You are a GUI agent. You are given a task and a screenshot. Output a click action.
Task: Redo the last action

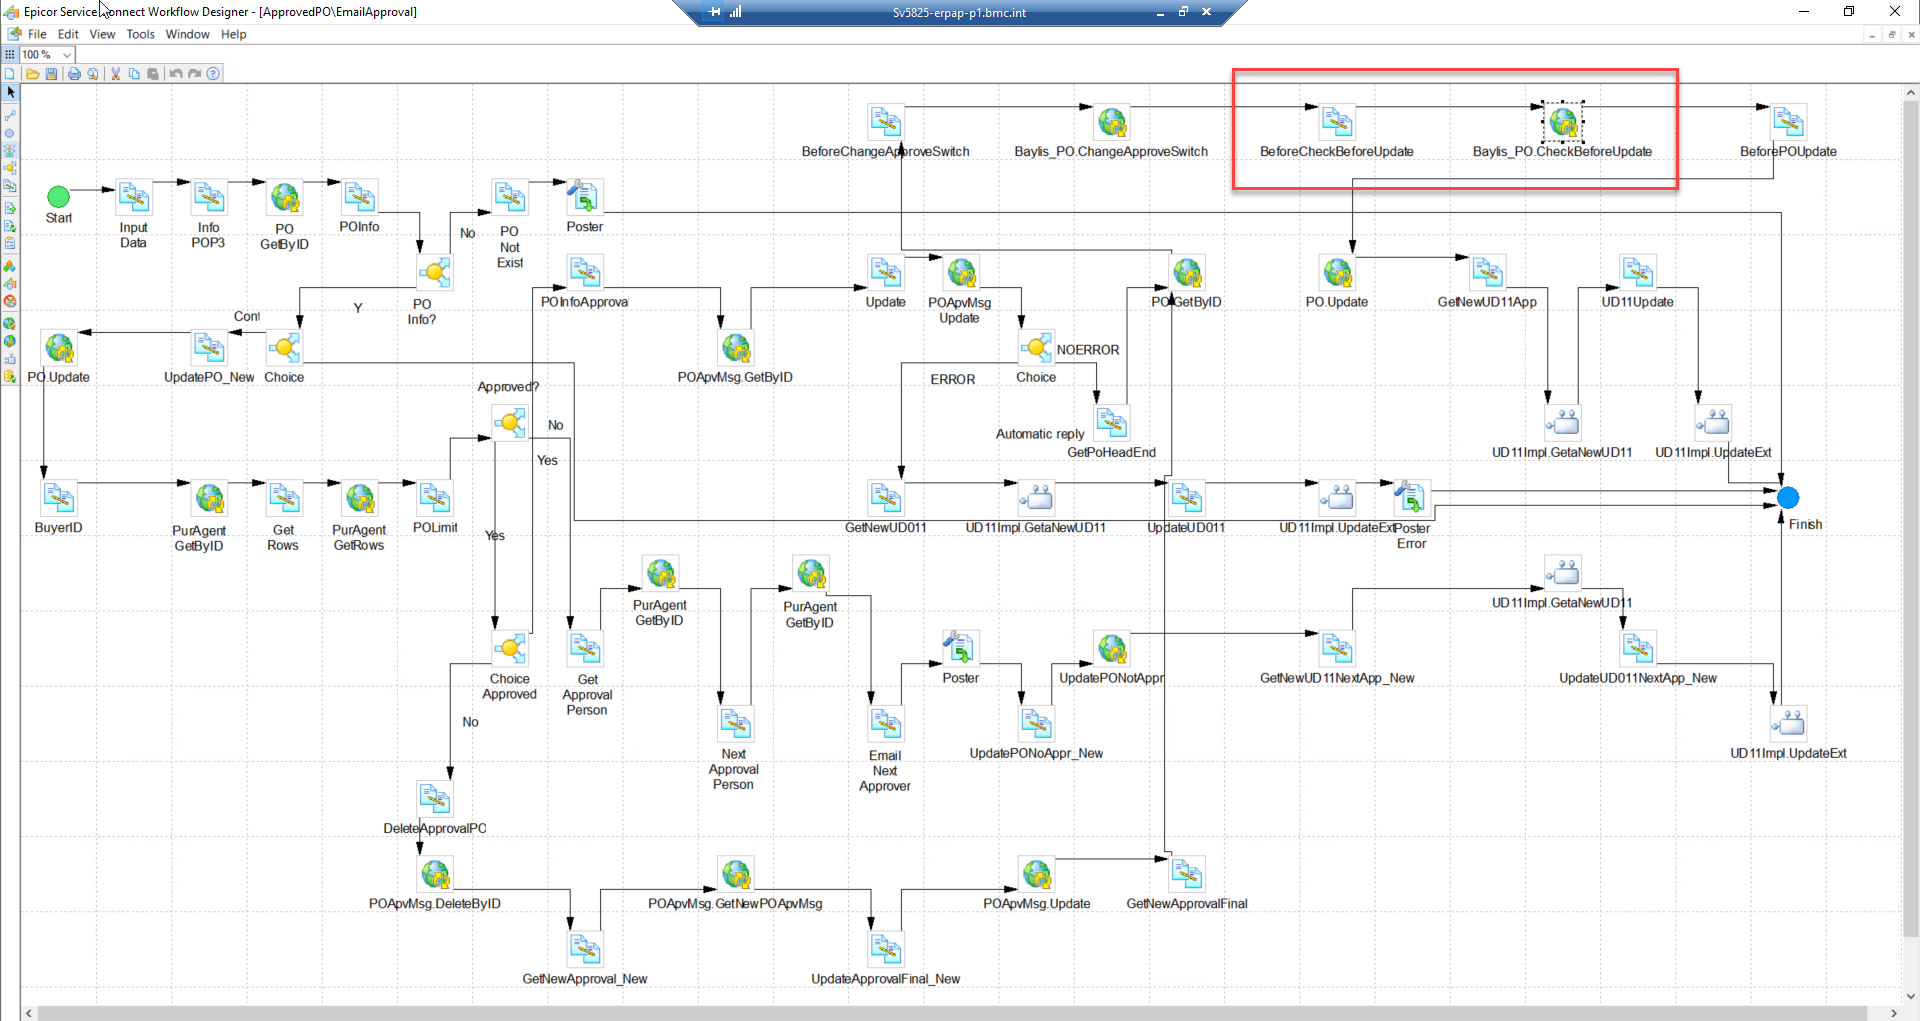[x=195, y=74]
